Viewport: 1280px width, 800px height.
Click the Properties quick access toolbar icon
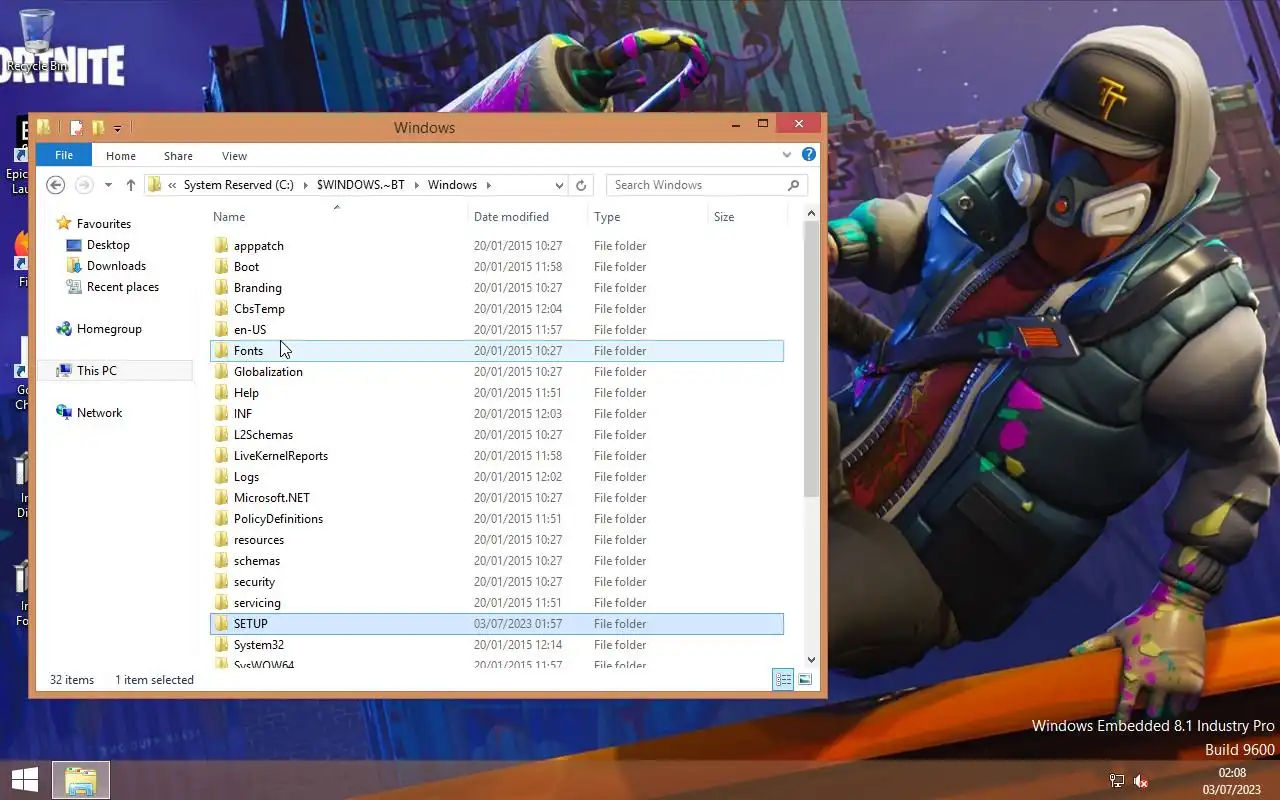(76, 128)
